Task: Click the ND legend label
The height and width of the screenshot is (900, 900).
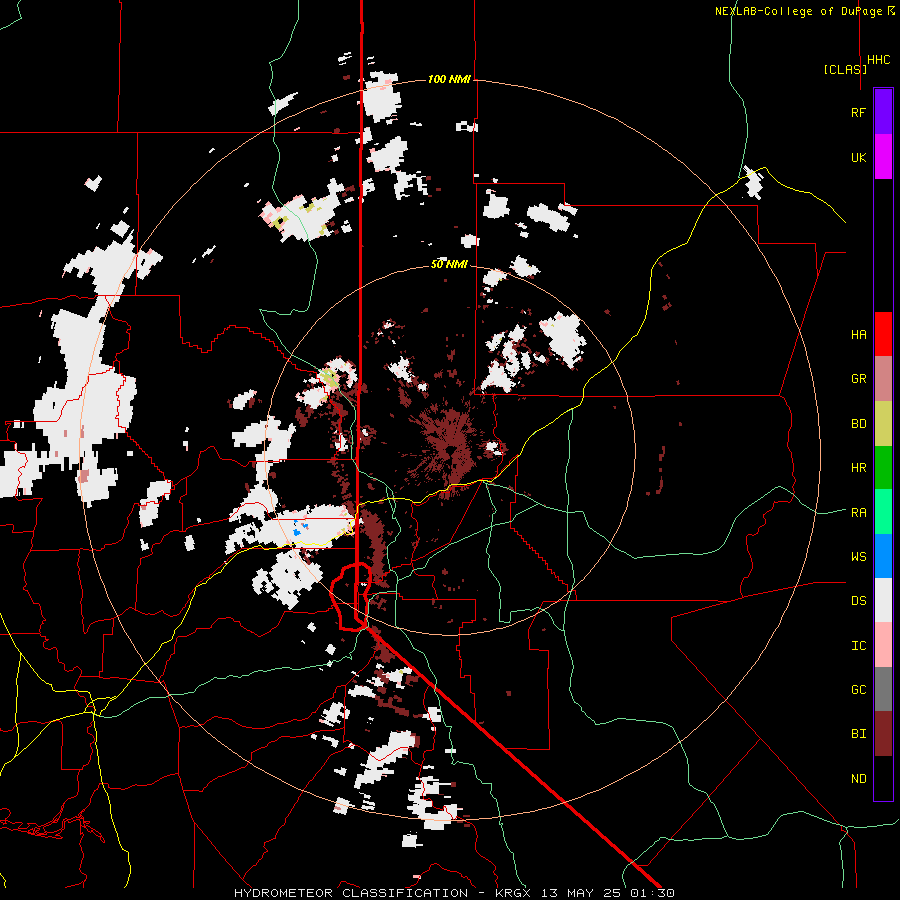Action: [x=858, y=779]
